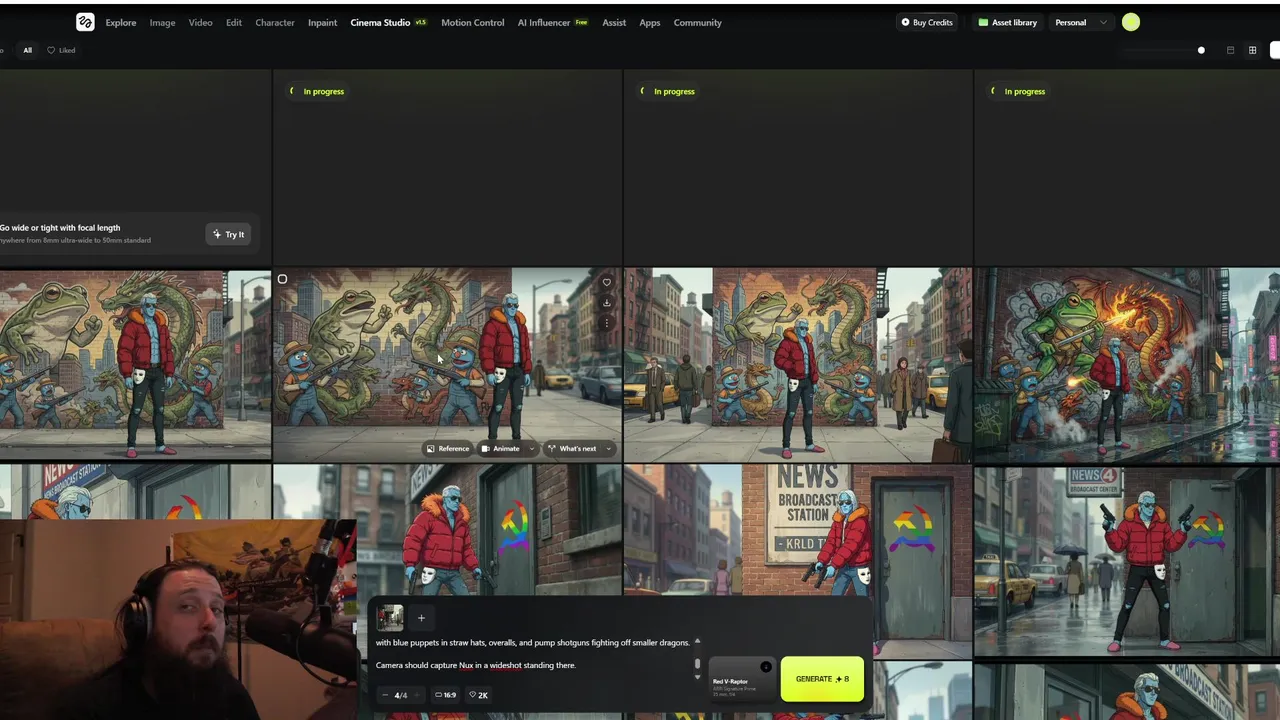This screenshot has height=720, width=1280.
Task: Open three-dot more options on hovered image
Action: click(606, 323)
